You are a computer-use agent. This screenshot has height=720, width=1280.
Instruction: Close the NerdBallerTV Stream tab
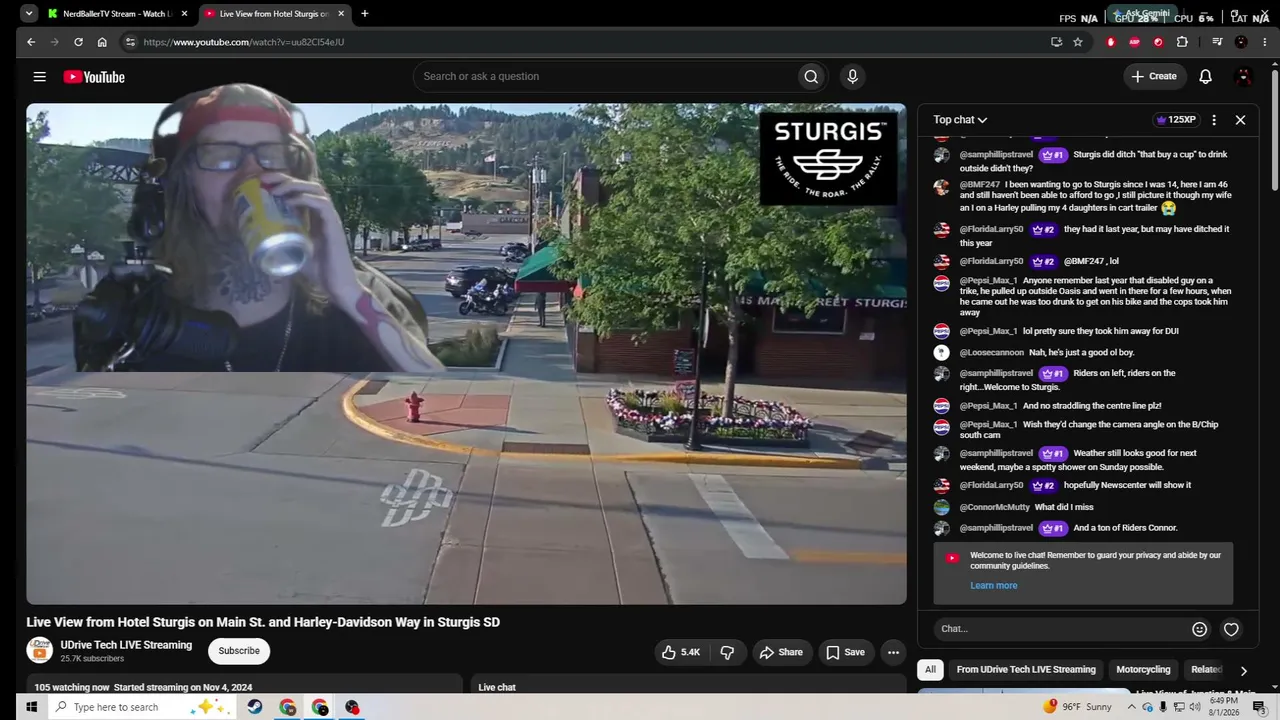(x=184, y=14)
